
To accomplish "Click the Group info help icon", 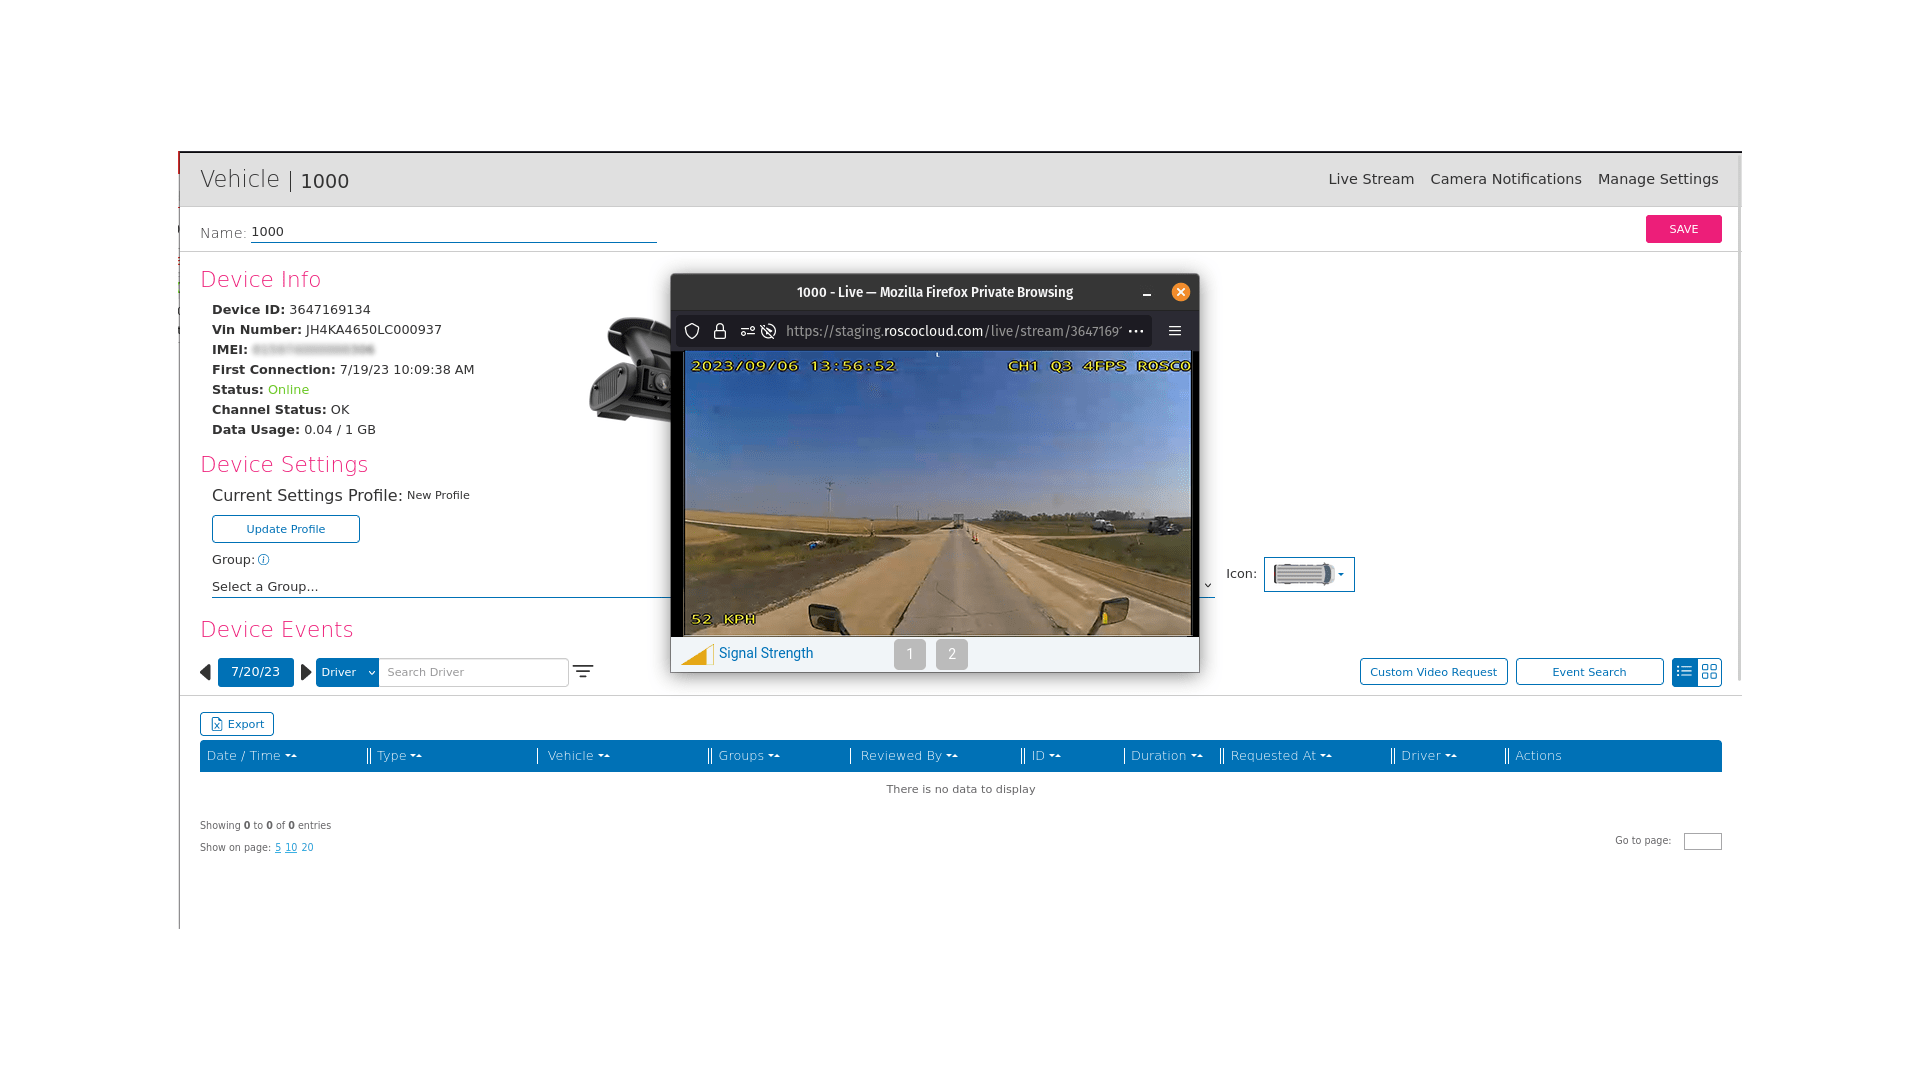I will pos(264,560).
